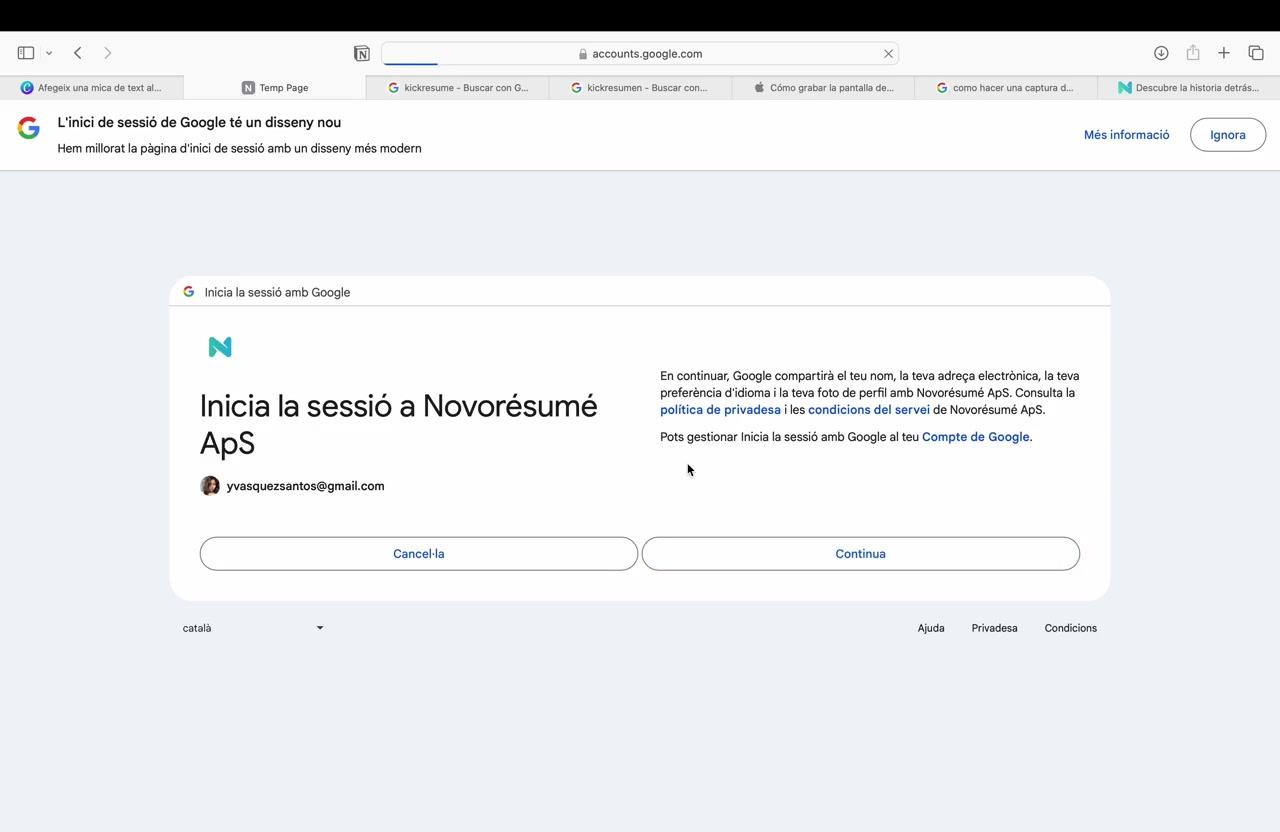Open the Privadesa footer link
This screenshot has width=1280, height=832.
[994, 628]
